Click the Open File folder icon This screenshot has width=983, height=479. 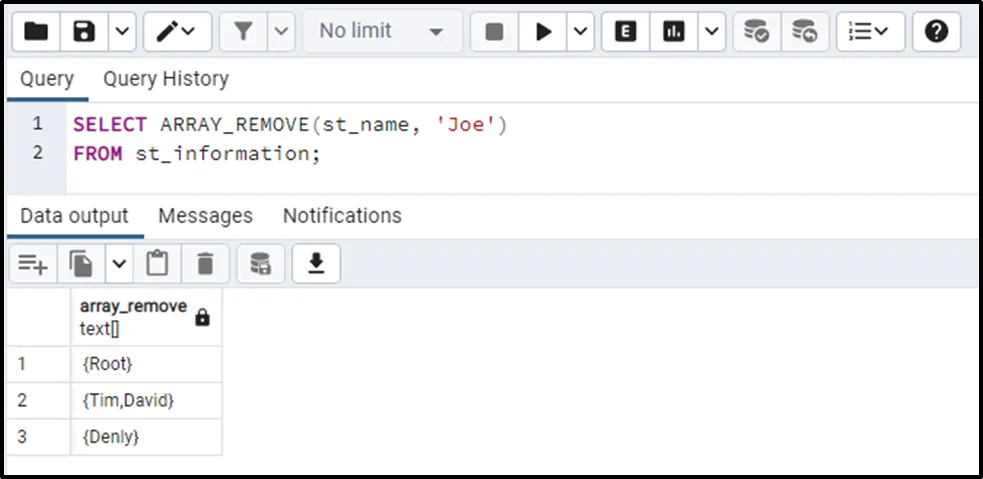[36, 32]
